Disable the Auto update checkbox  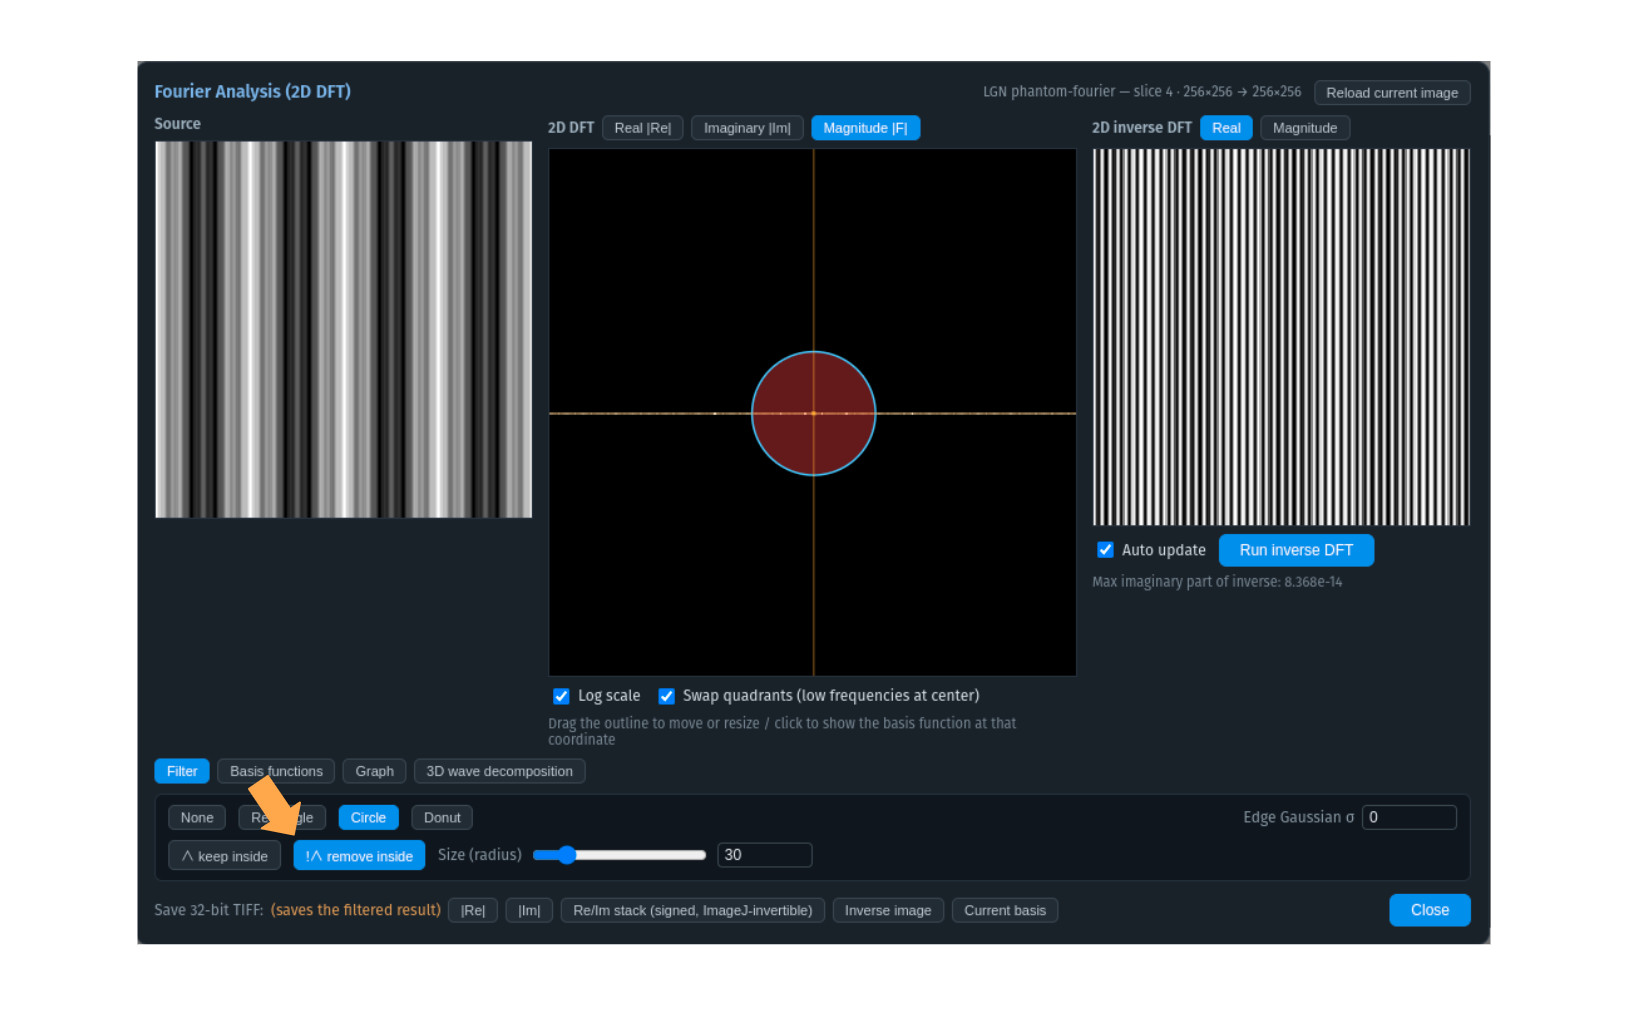coord(1105,550)
